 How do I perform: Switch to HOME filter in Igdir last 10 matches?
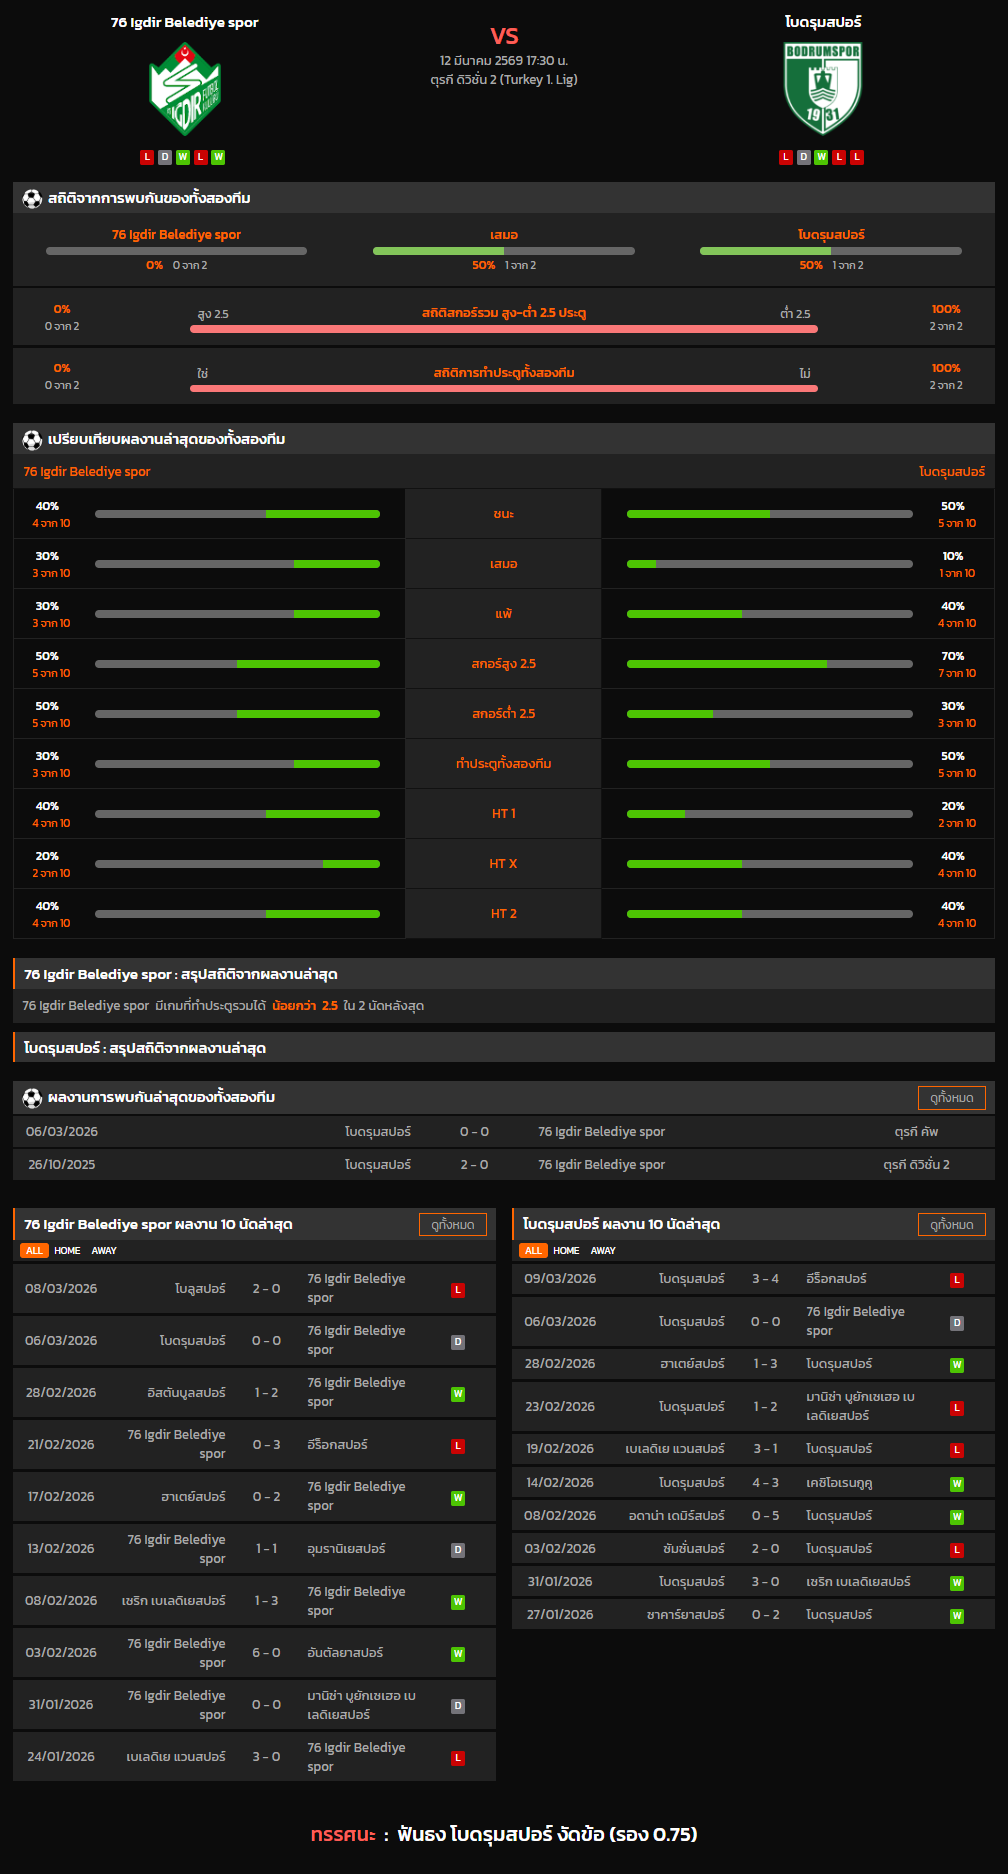pyautogui.click(x=67, y=1251)
